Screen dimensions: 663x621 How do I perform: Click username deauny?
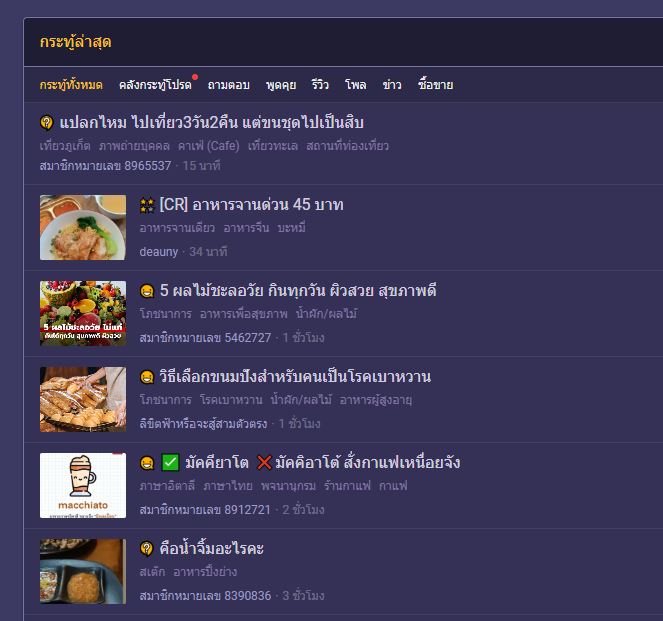pos(159,252)
